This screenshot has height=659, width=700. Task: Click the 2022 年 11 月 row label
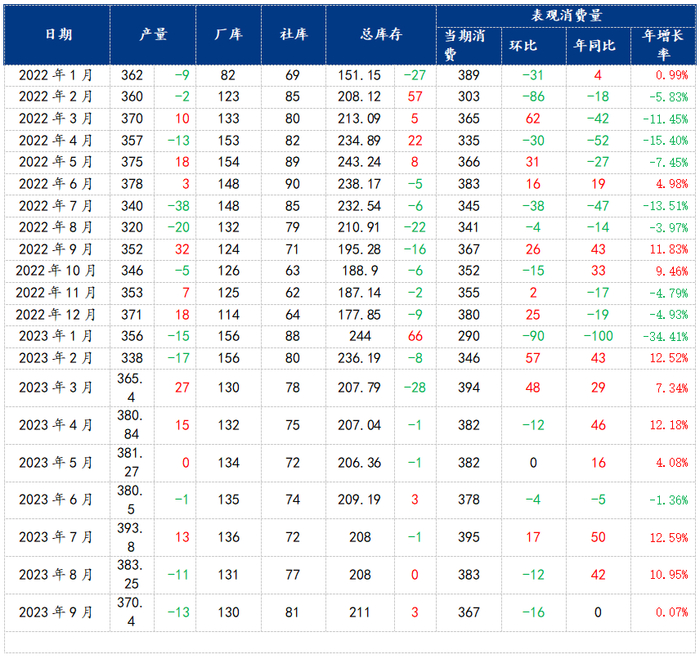[x=56, y=292]
